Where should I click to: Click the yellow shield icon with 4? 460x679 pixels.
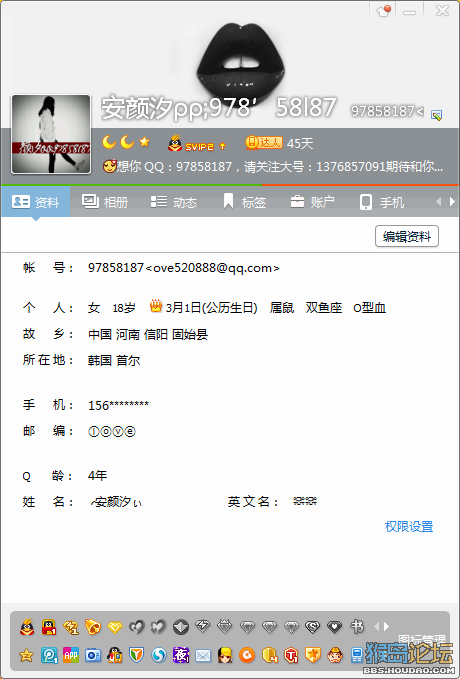[269, 655]
